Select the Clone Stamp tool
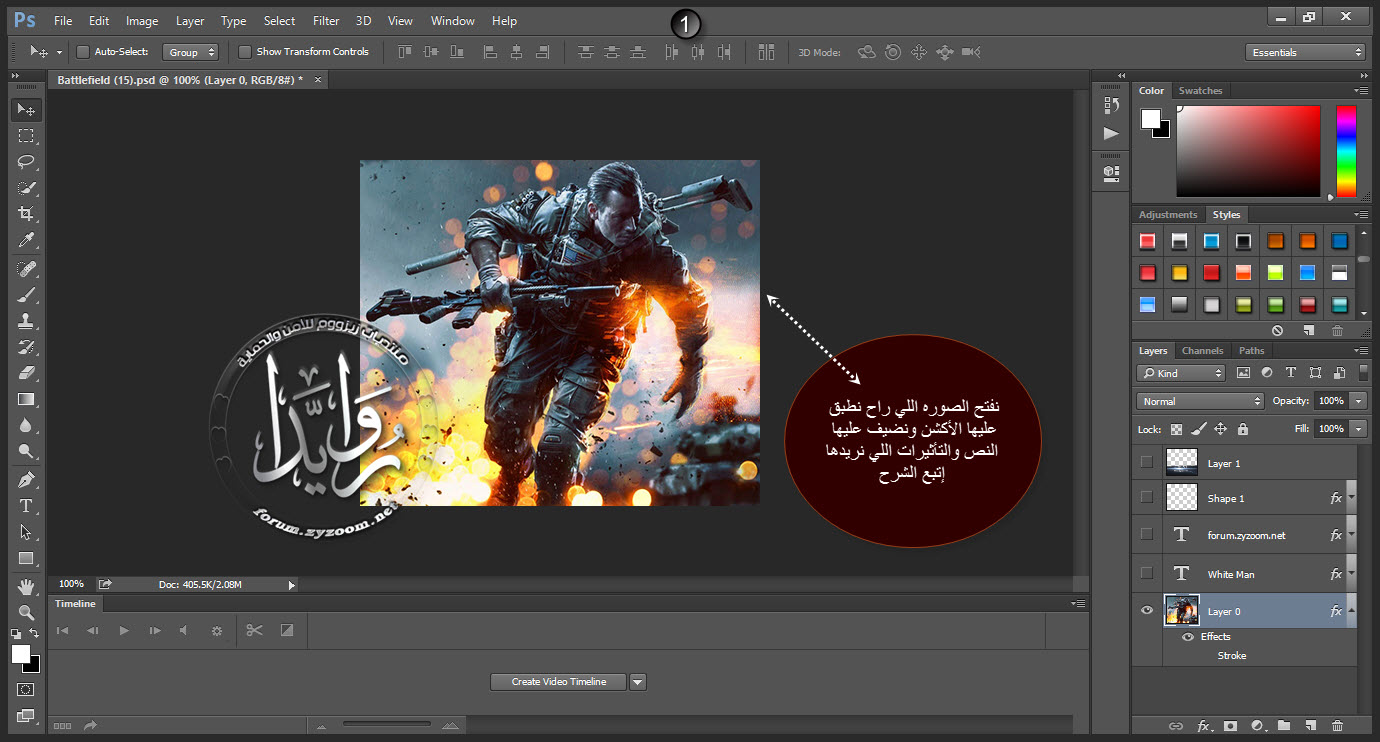The width and height of the screenshot is (1380, 742). pos(26,321)
